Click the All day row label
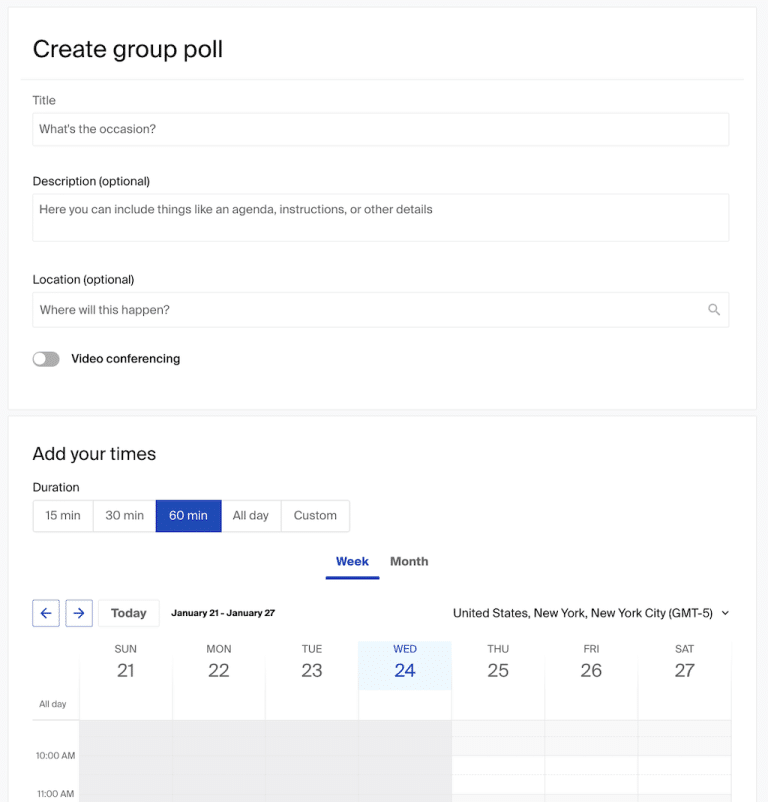Viewport: 768px width, 802px height. tap(53, 704)
